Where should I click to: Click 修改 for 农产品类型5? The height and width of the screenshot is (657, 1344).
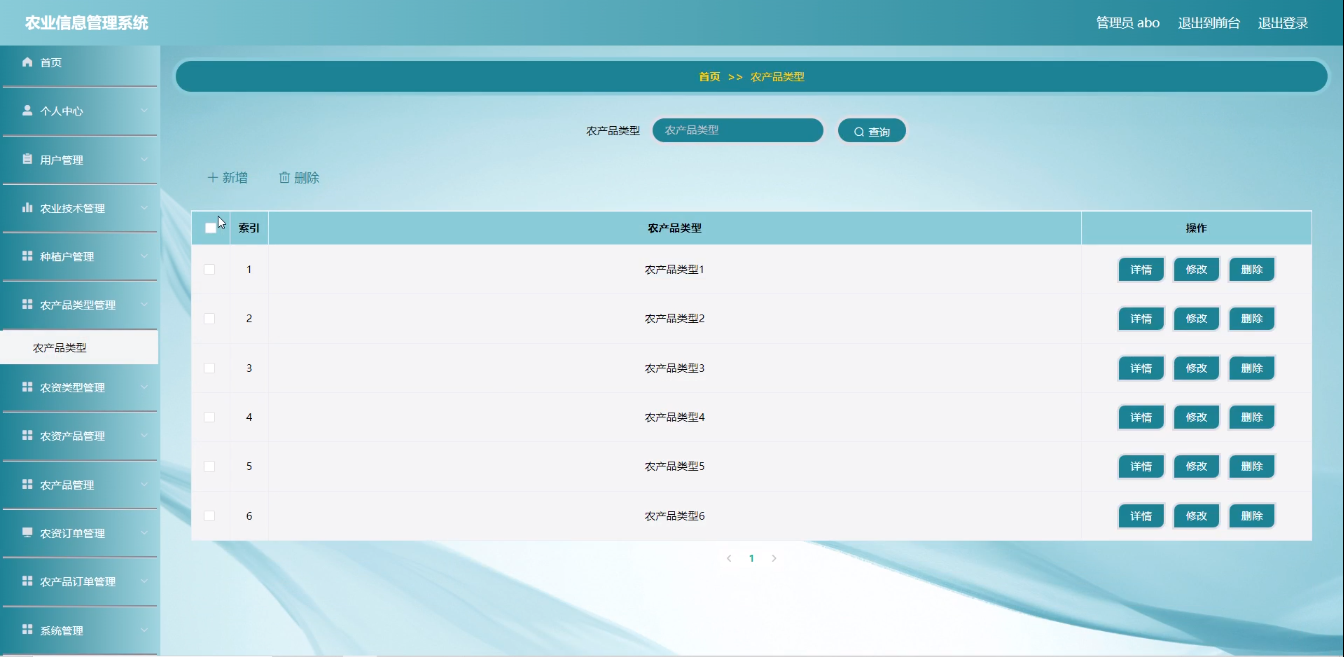[1196, 466]
